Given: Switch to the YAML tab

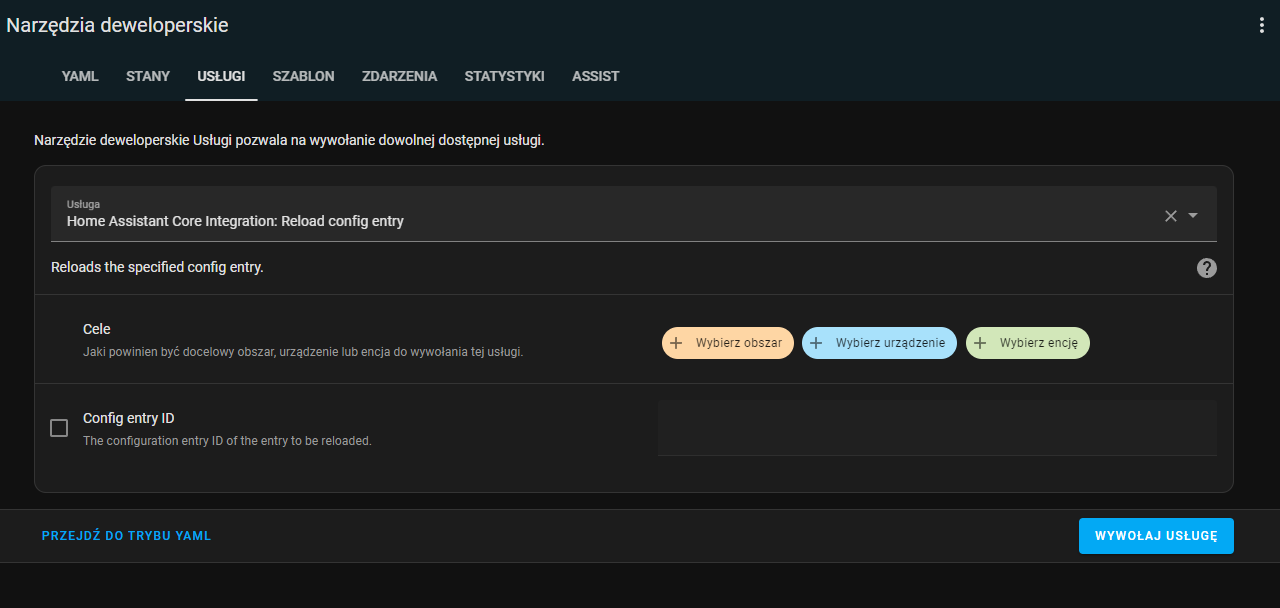Looking at the screenshot, I should click(x=80, y=76).
